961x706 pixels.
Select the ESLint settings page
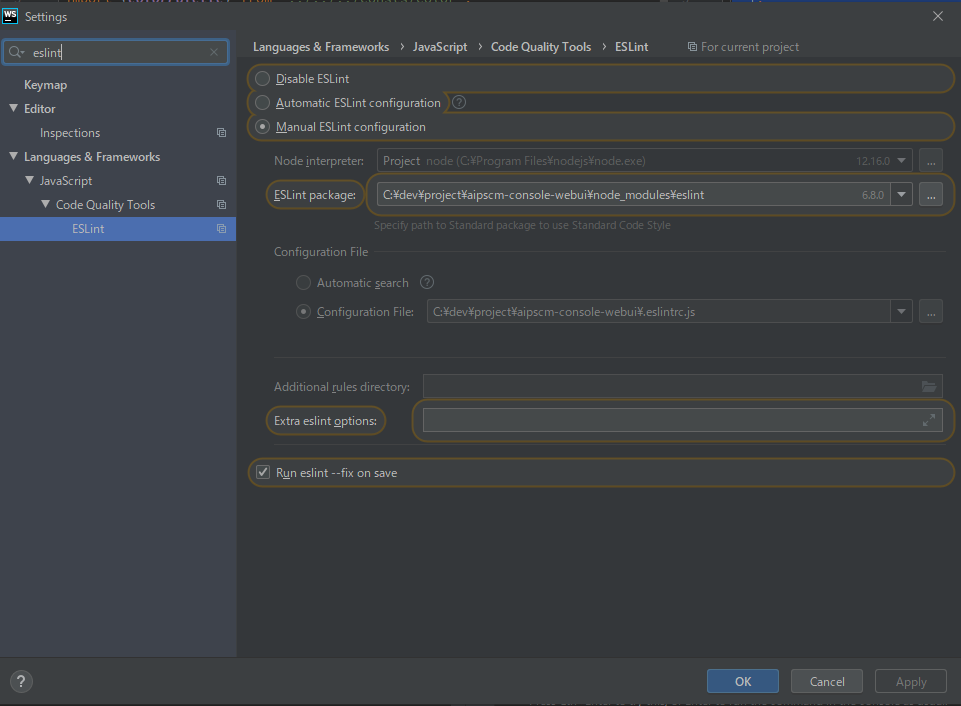(x=118, y=229)
